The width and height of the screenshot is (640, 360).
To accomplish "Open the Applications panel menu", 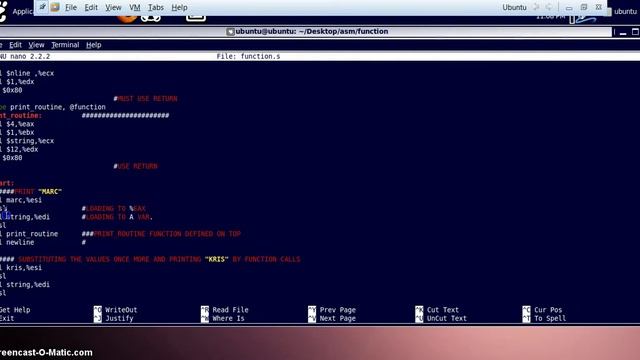I will tap(22, 11).
